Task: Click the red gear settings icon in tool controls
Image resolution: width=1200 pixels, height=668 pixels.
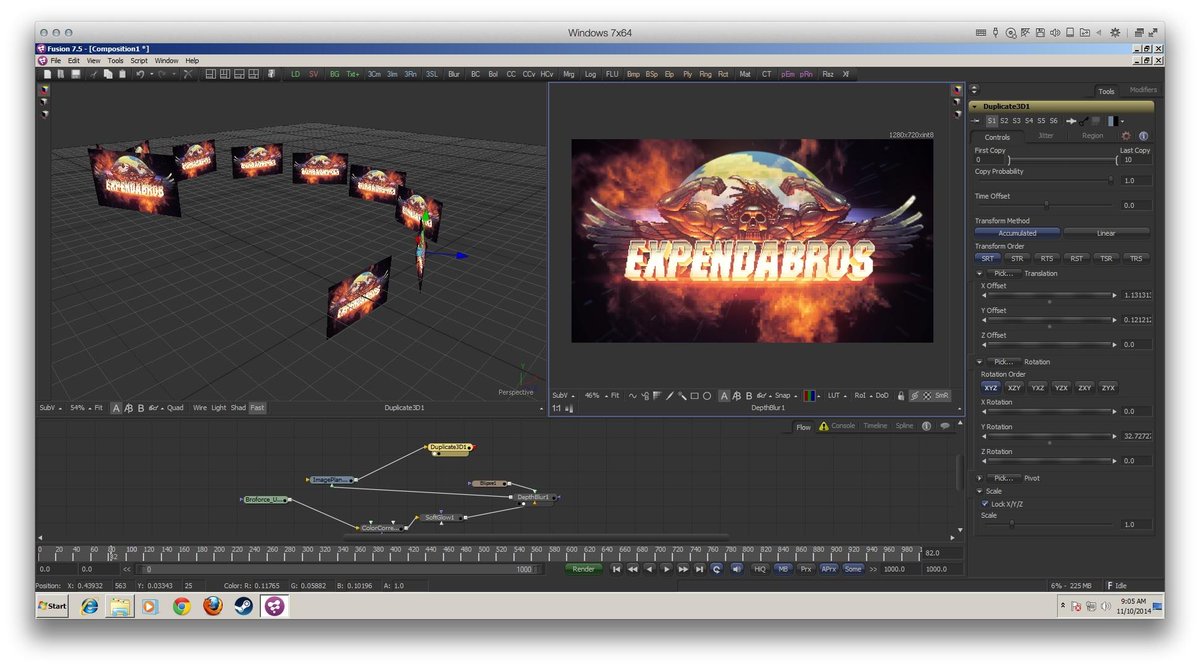Action: click(x=1126, y=136)
